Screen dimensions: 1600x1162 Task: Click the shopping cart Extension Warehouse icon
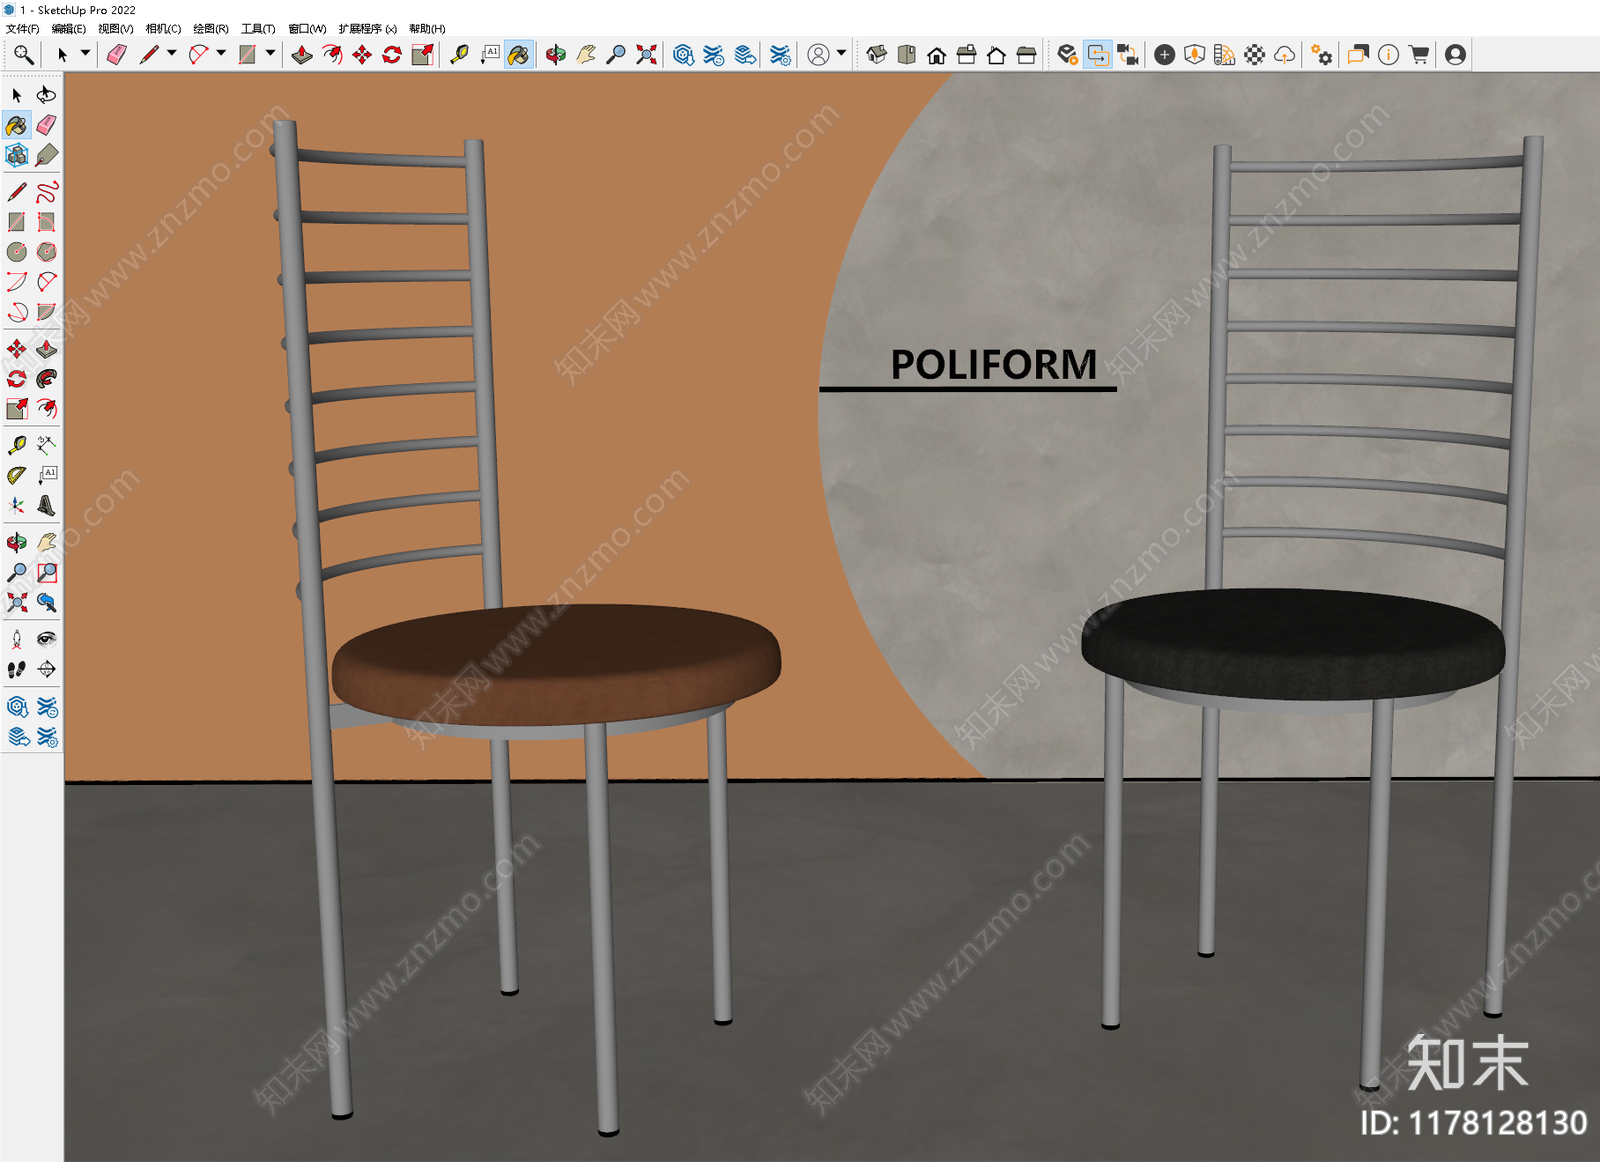[x=1418, y=55]
